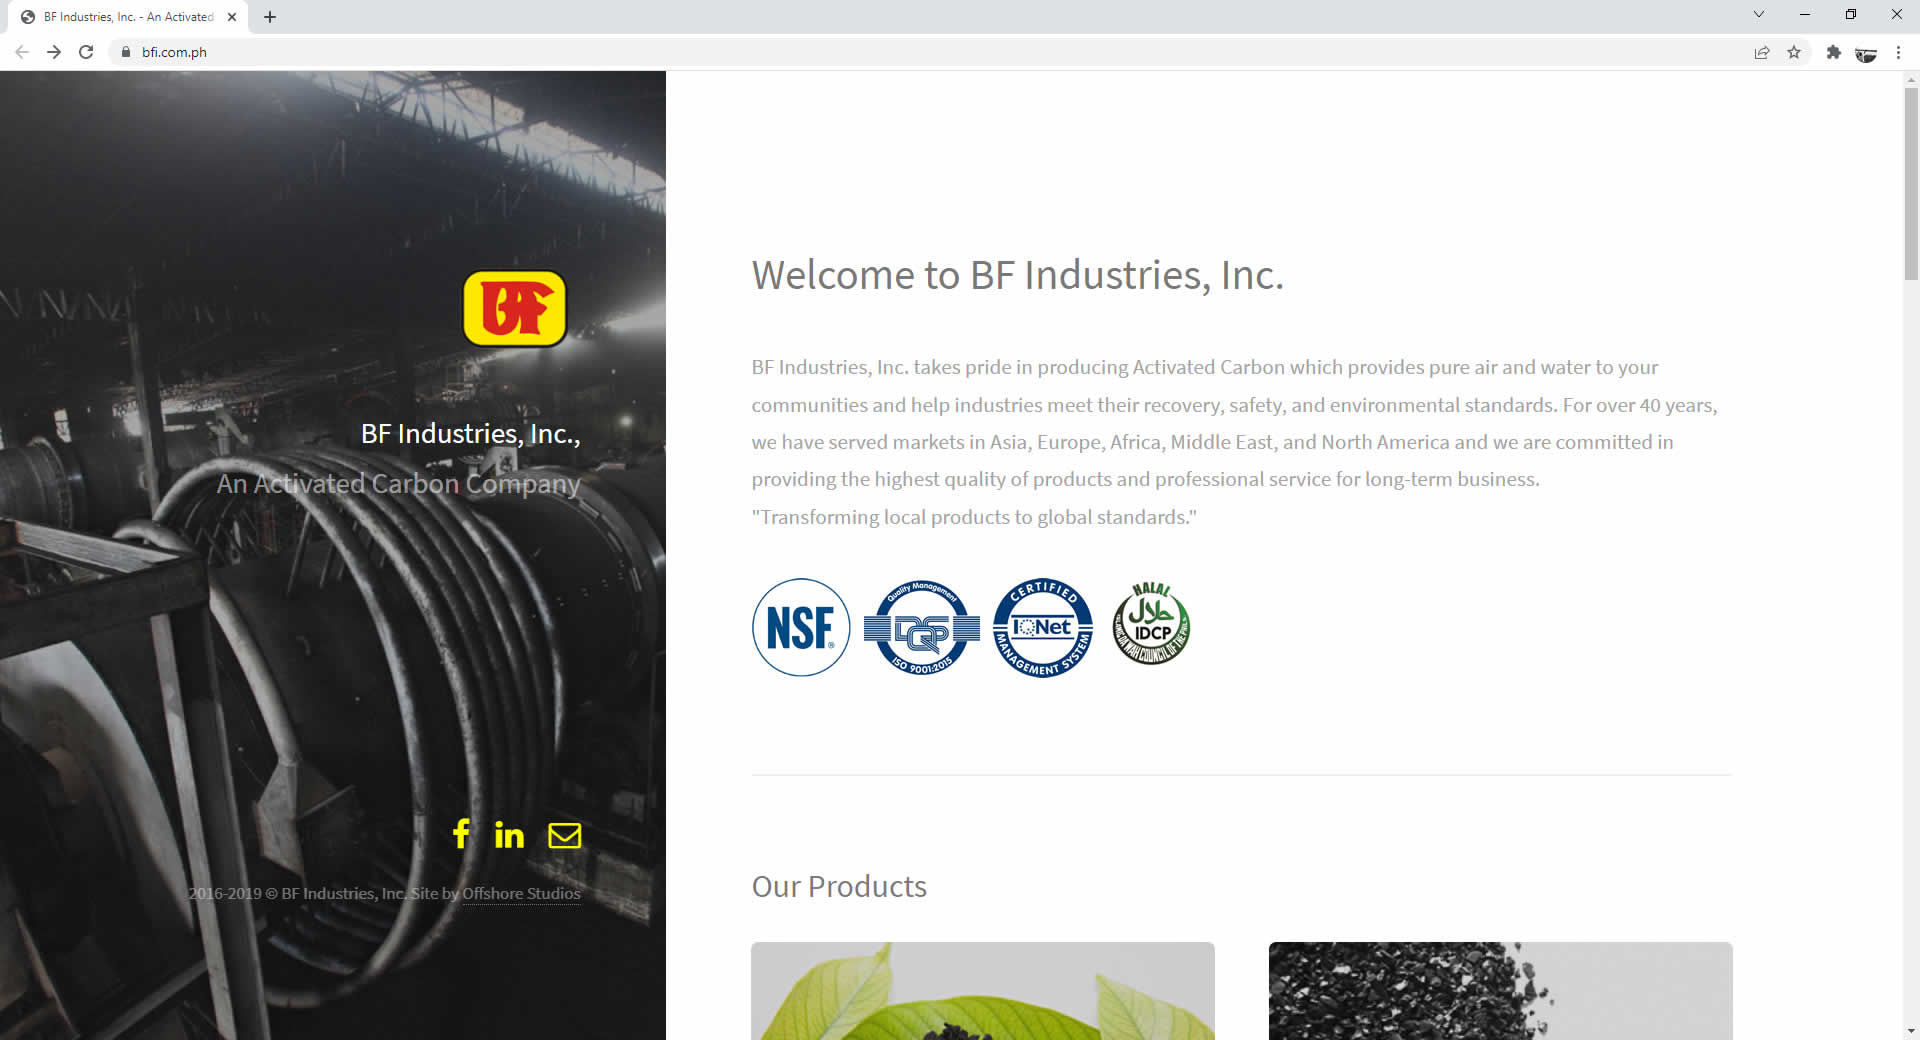Click the Halal IDCP certification badge
1920x1040 pixels.
(1151, 624)
